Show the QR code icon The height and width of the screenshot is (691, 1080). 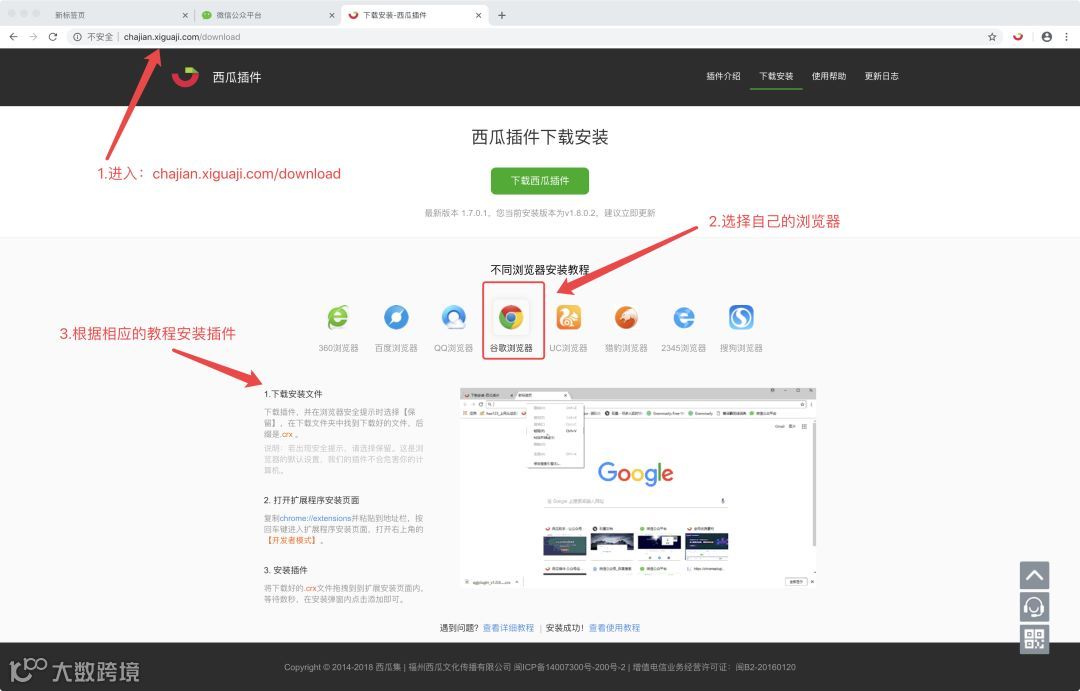1034,639
